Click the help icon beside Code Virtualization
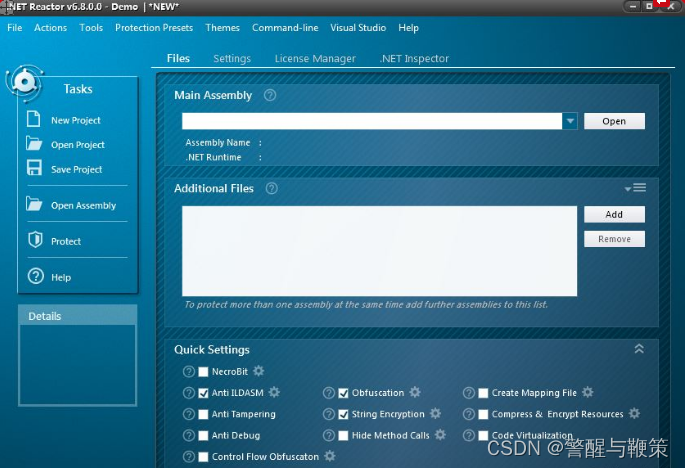This screenshot has height=468, width=685. (x=469, y=435)
